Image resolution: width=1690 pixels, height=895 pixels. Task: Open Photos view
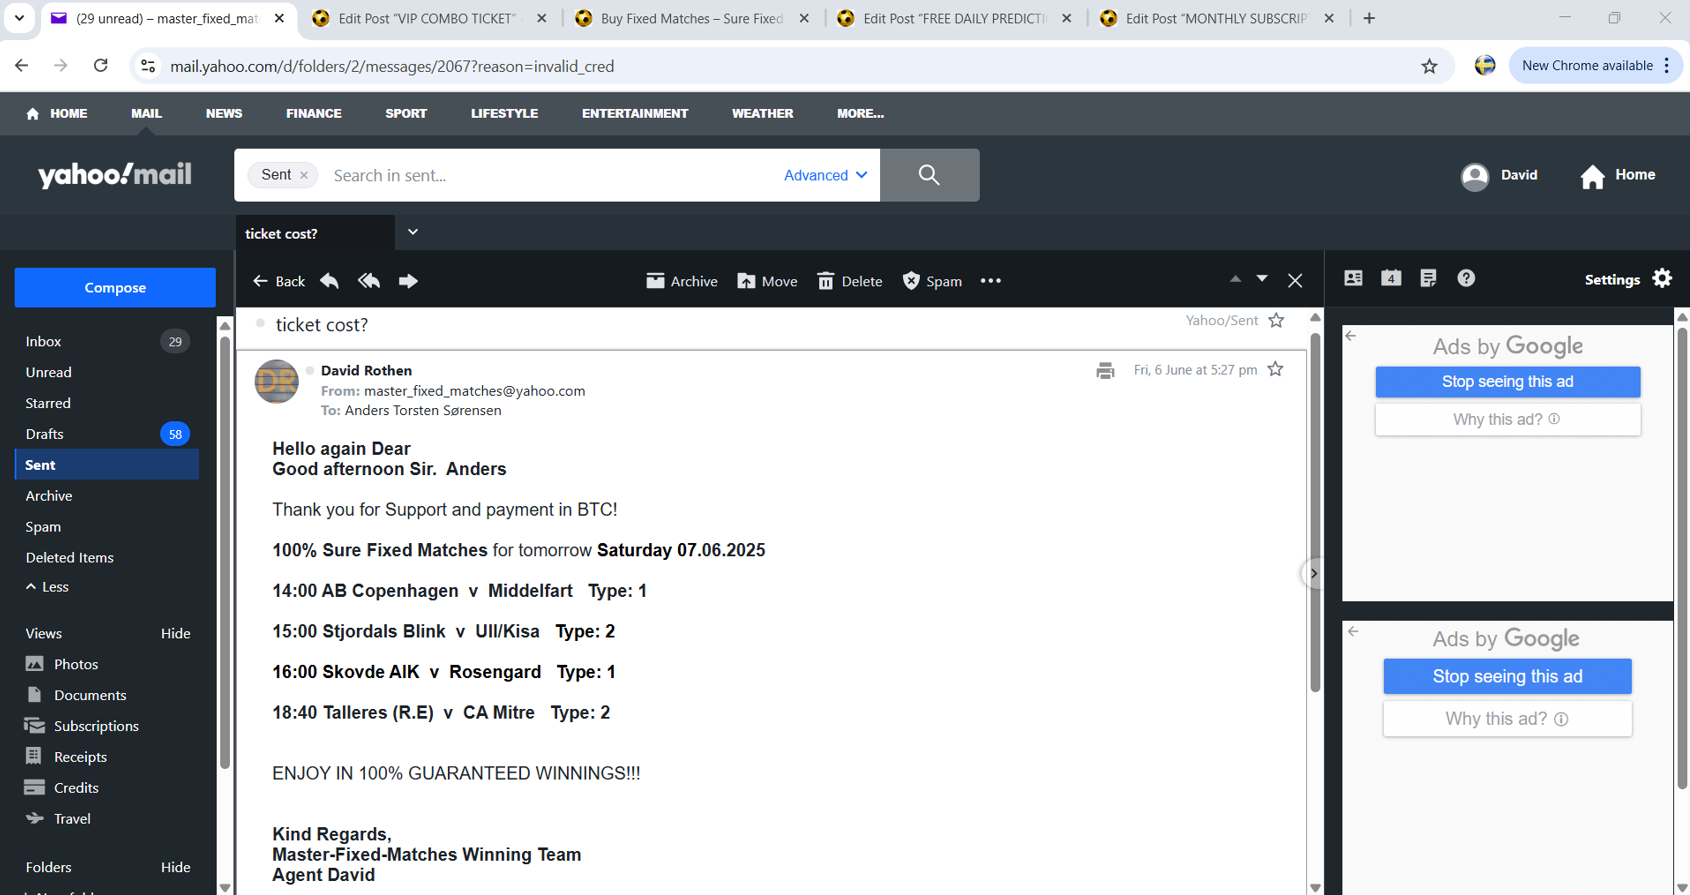tap(62, 664)
